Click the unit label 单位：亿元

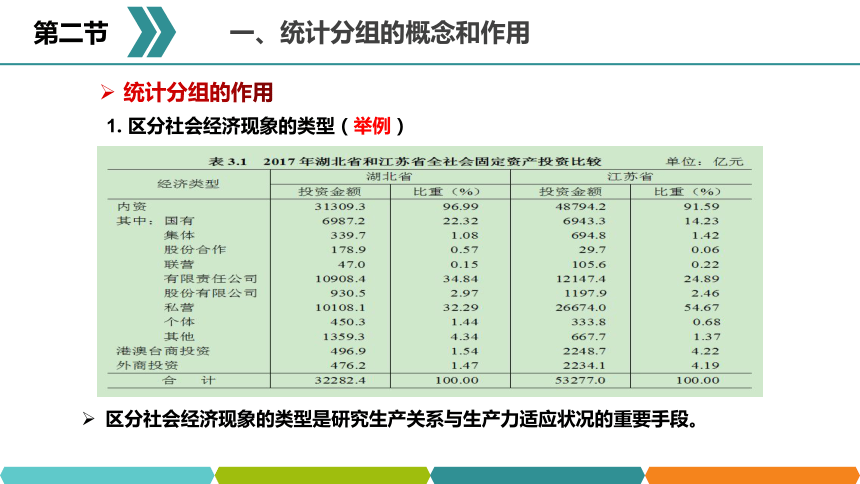tap(705, 161)
